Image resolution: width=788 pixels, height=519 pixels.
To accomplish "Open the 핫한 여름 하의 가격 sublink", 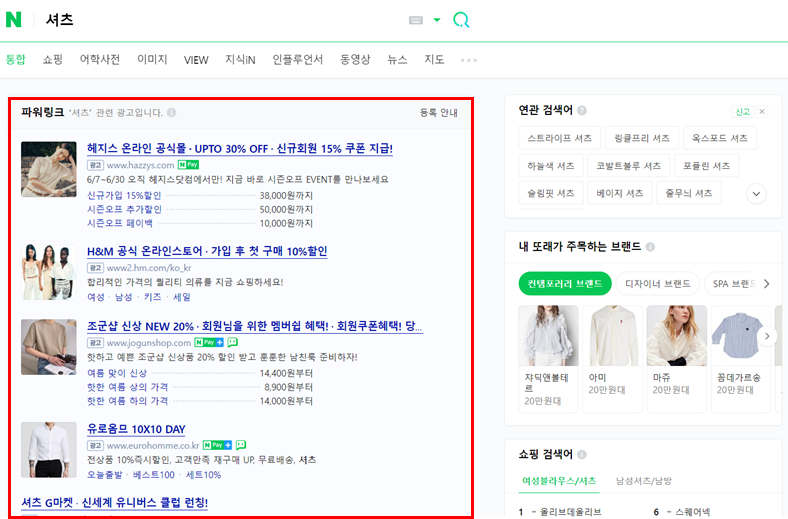I will (127, 401).
